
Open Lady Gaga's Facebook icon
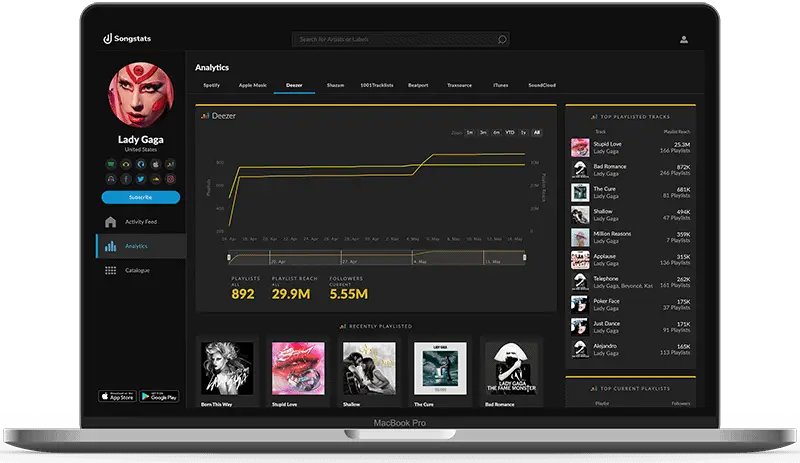126,179
